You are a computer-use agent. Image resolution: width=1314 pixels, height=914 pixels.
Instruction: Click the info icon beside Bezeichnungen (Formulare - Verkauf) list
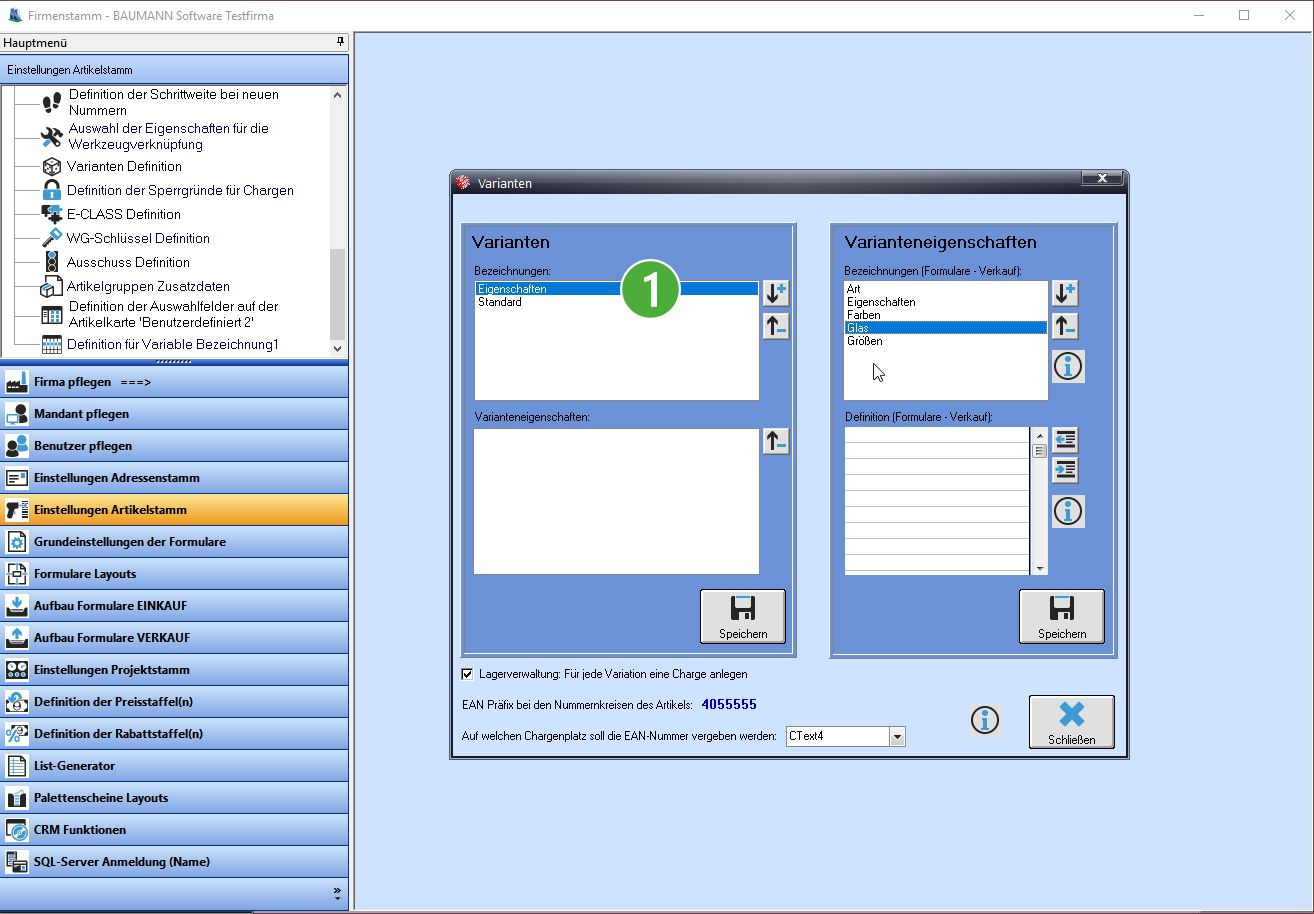[1068, 367]
